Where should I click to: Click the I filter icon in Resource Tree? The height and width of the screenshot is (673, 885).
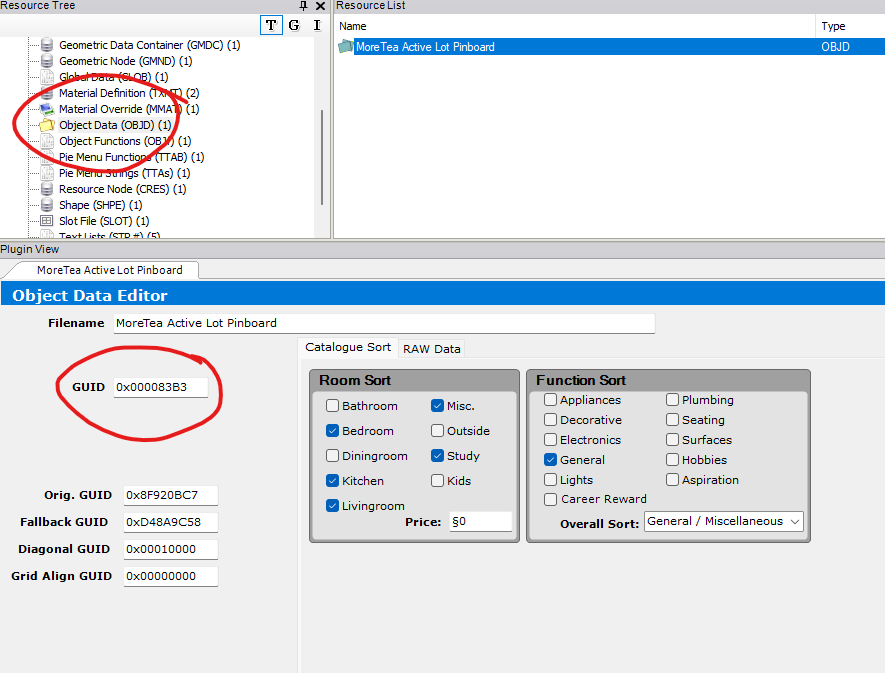(316, 25)
